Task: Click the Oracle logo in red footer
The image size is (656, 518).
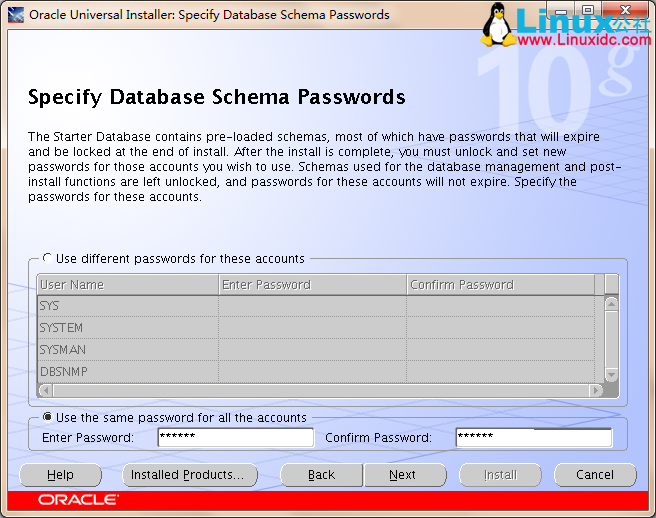Action: click(x=78, y=499)
